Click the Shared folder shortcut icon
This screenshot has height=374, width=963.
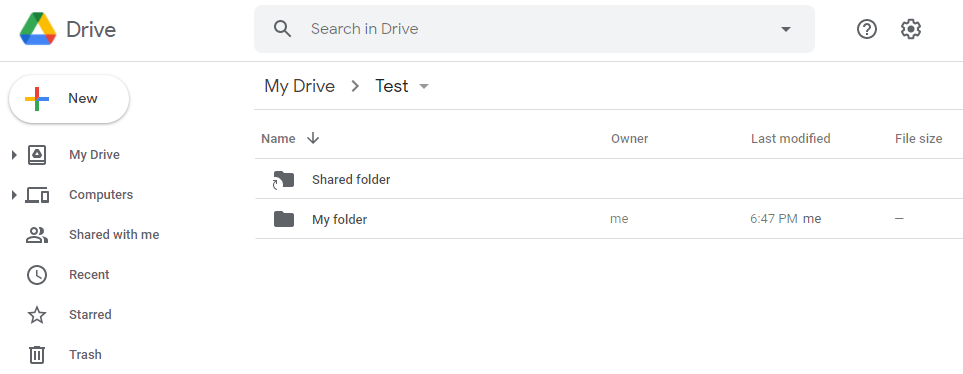283,179
